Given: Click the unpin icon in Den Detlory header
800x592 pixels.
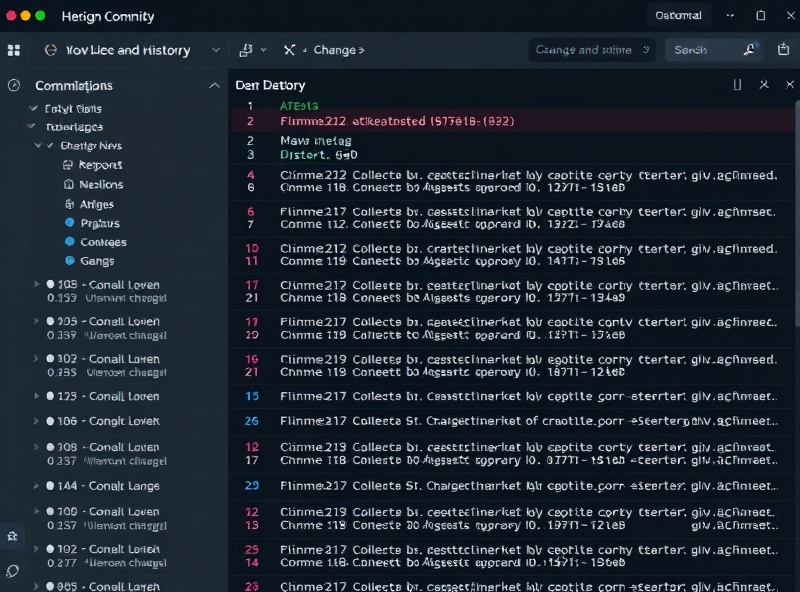Looking at the screenshot, I should click(x=764, y=84).
